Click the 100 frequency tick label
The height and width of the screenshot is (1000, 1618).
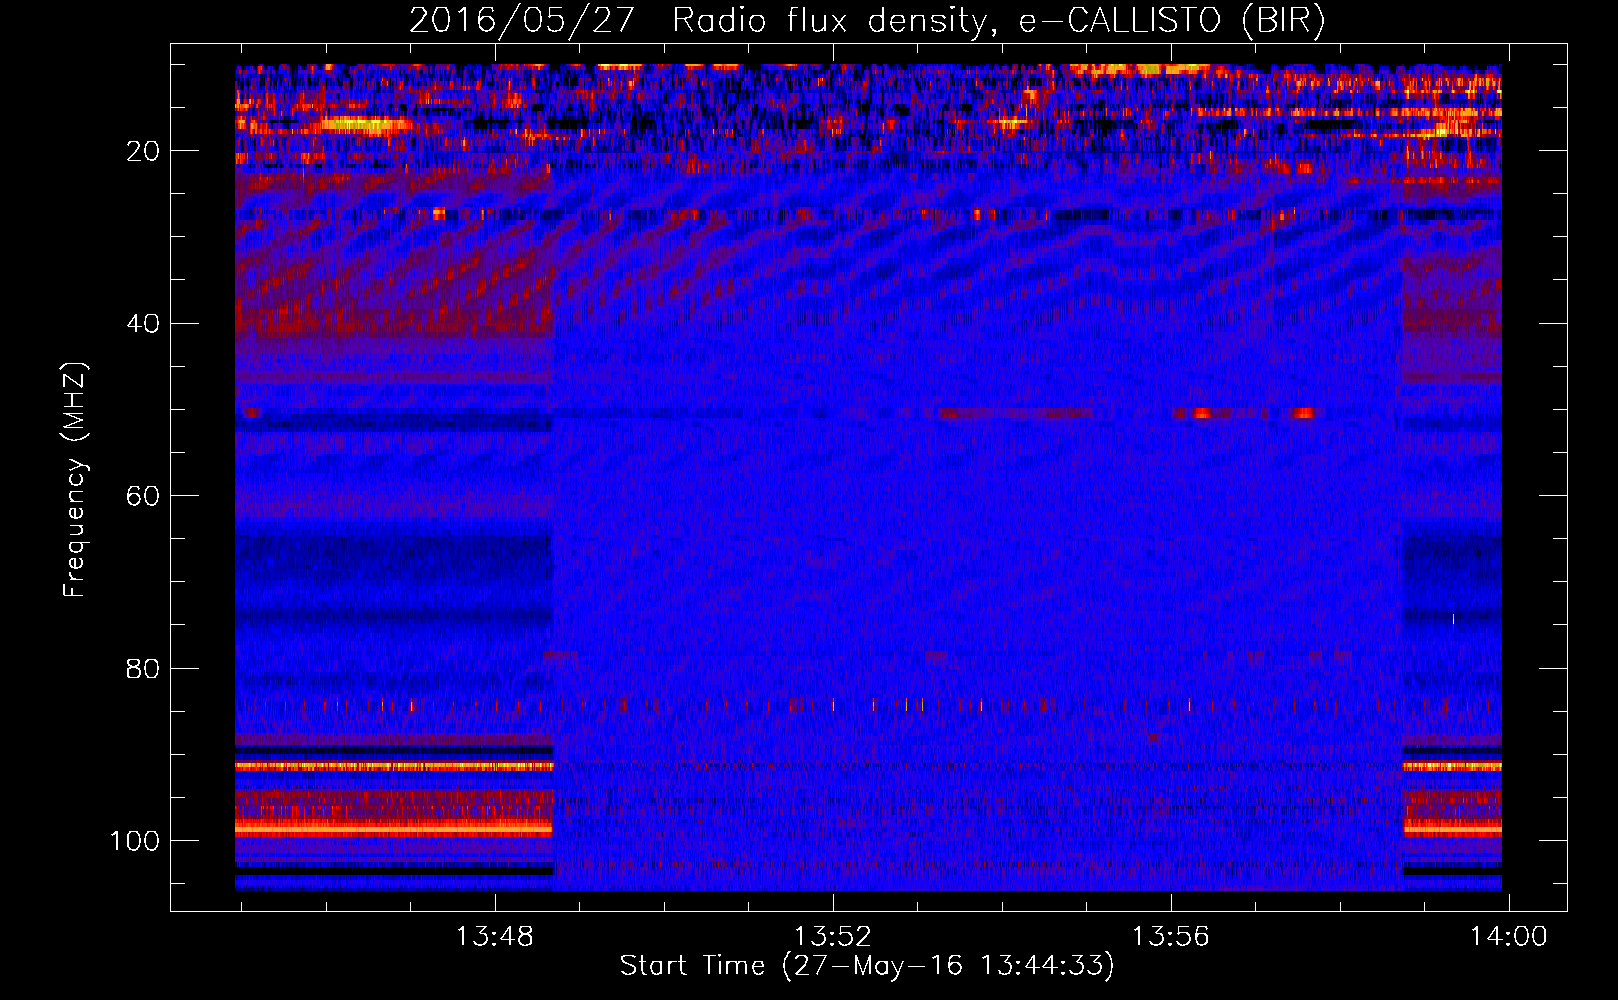pos(135,841)
